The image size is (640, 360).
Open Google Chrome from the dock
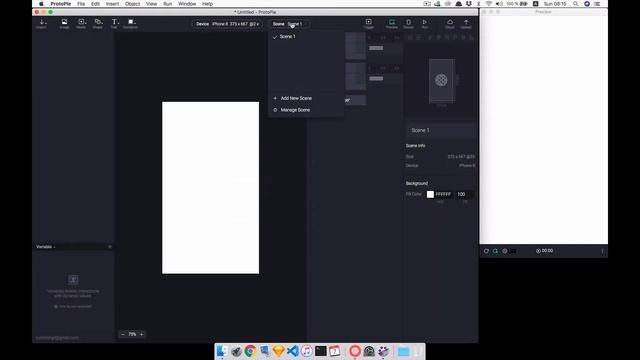[250, 351]
